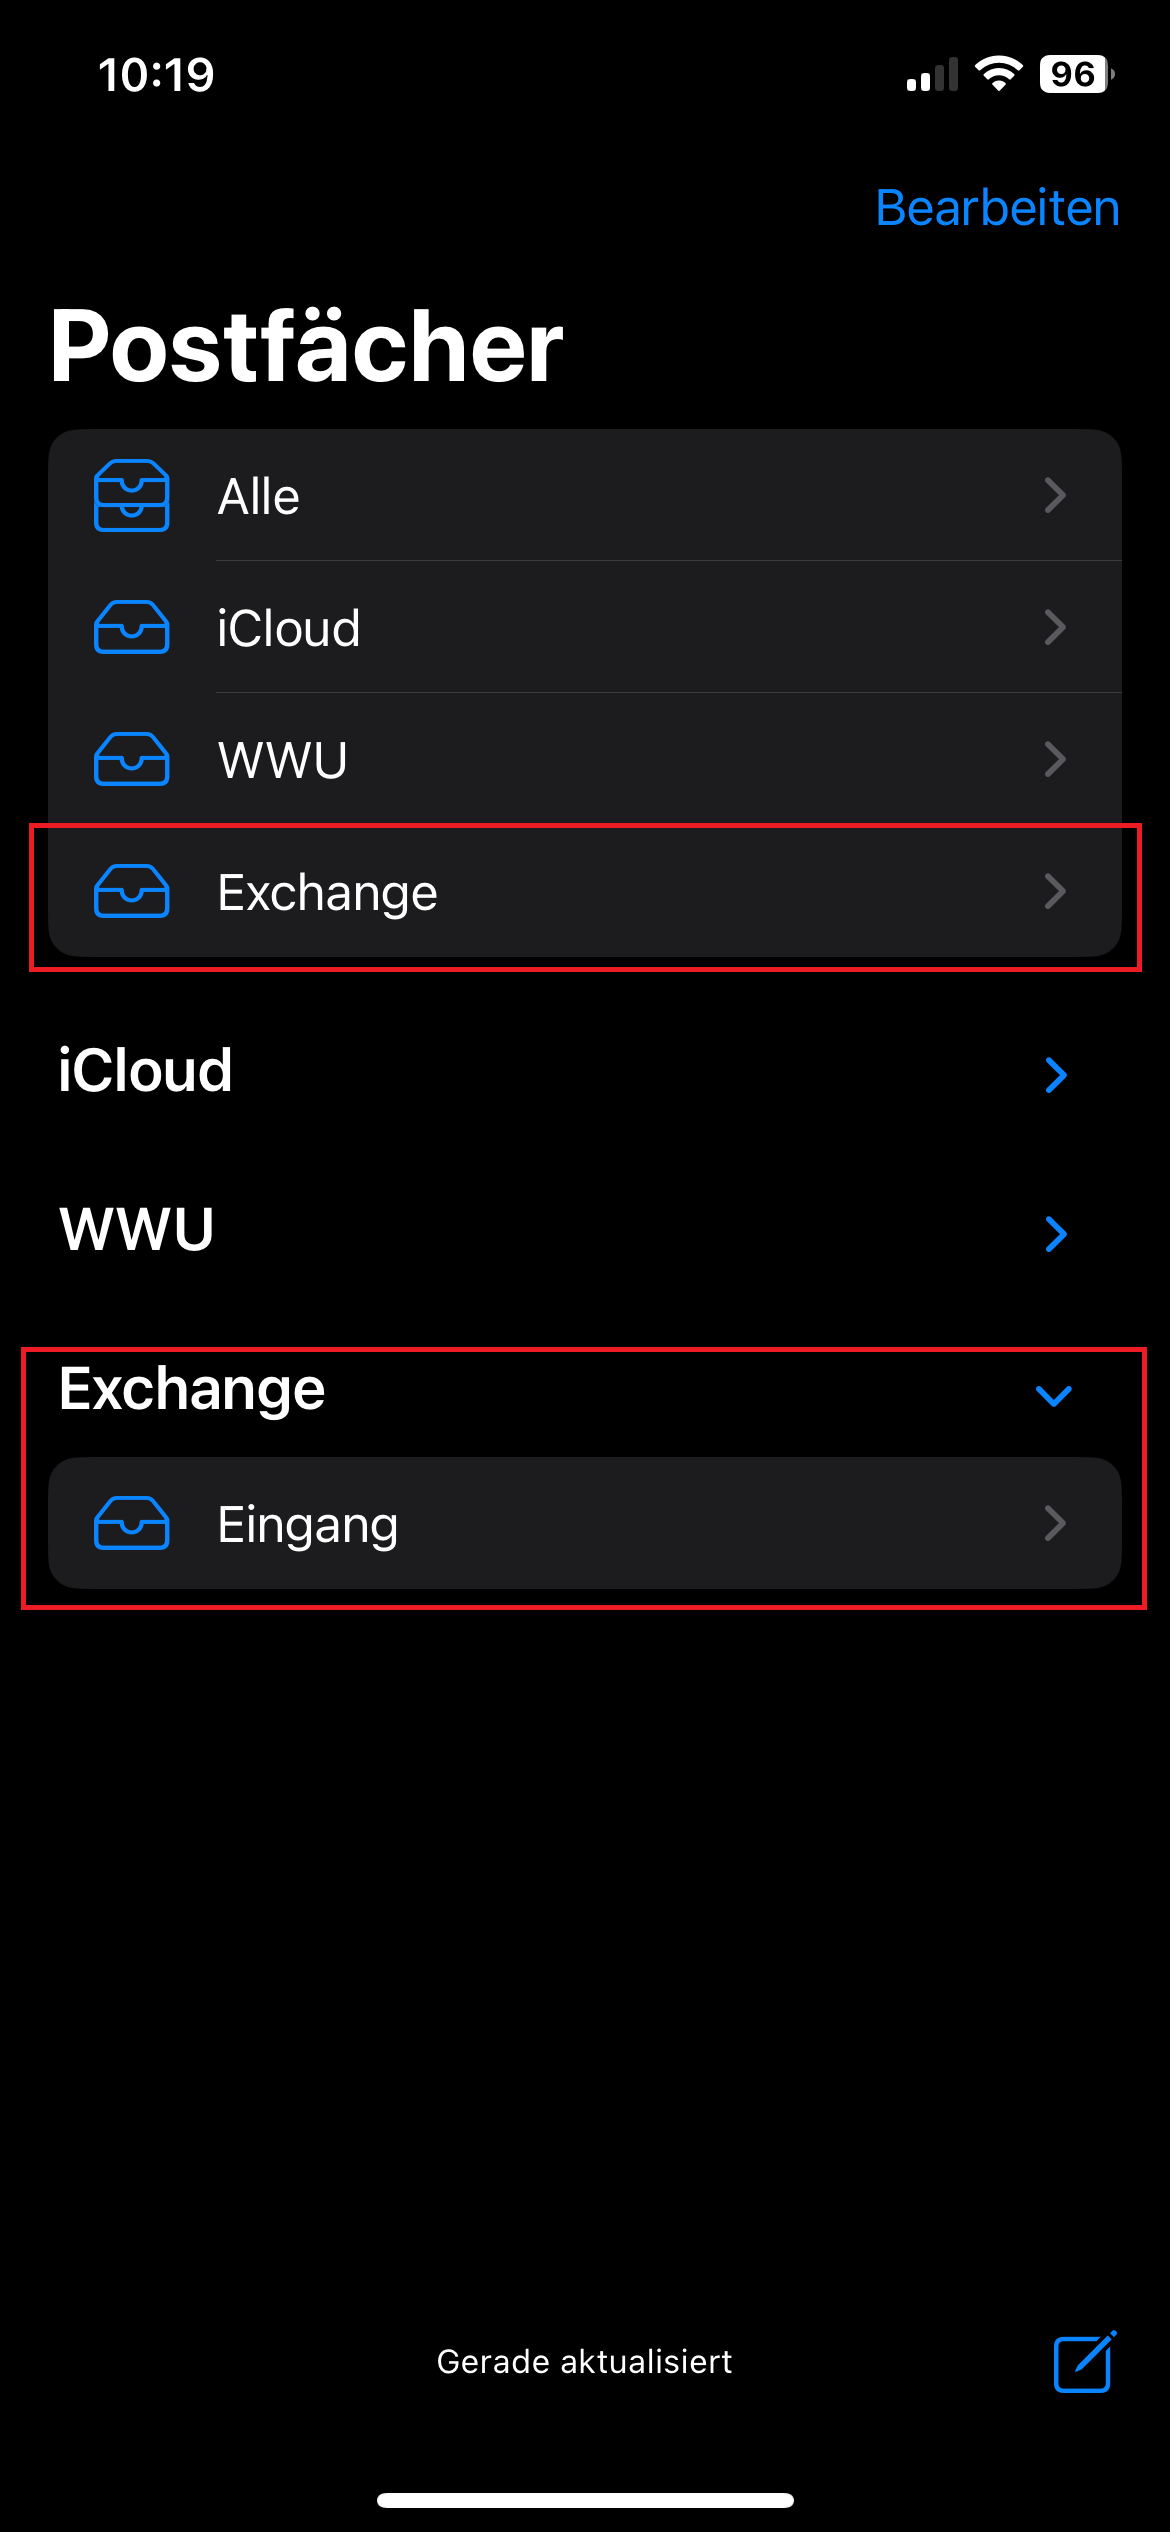This screenshot has height=2532, width=1170.
Task: Tap the Exchange inbox tray icon
Action: tap(131, 892)
